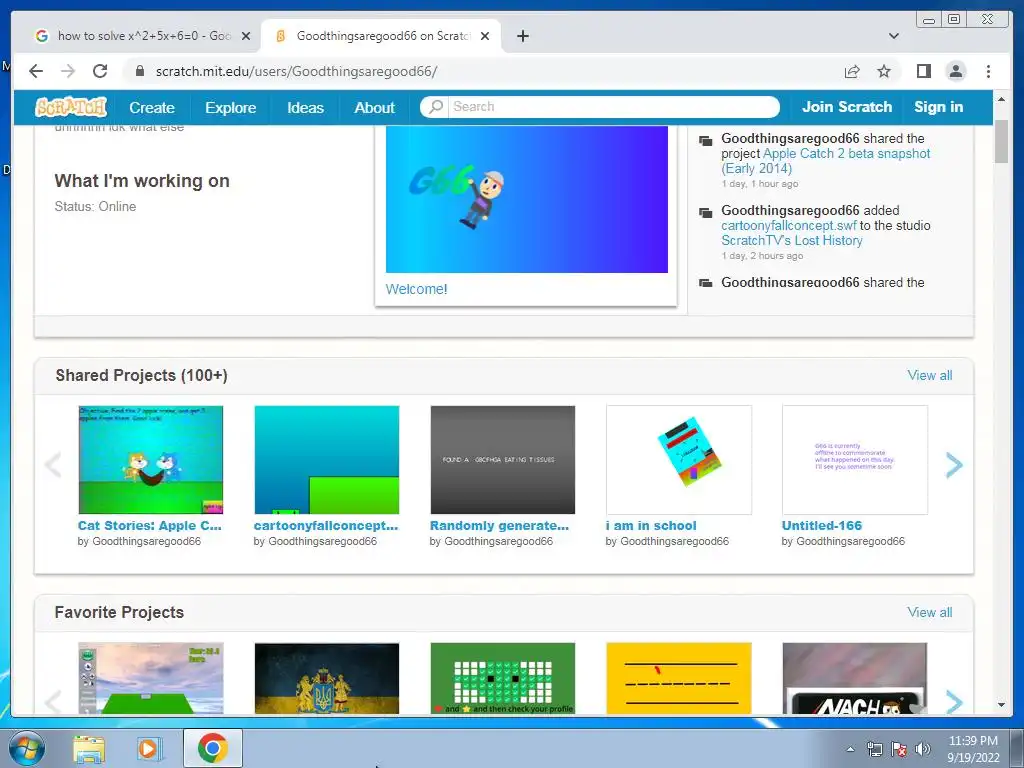Click the scrollbar up arrow
Image resolution: width=1024 pixels, height=768 pixels.
coord(1002,99)
